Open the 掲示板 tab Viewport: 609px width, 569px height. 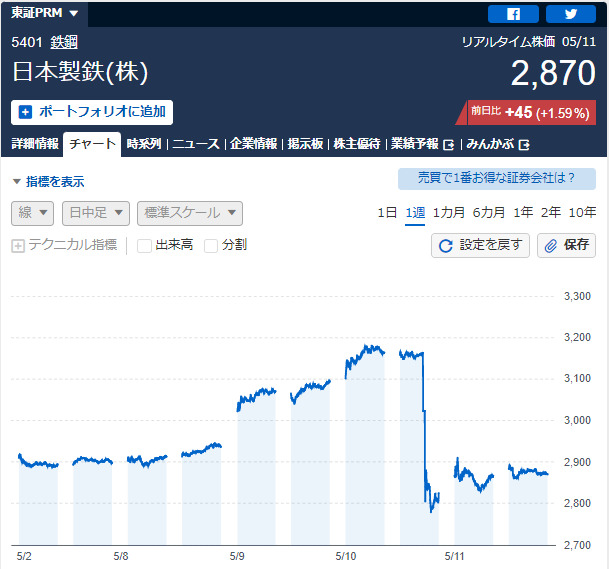click(x=305, y=144)
